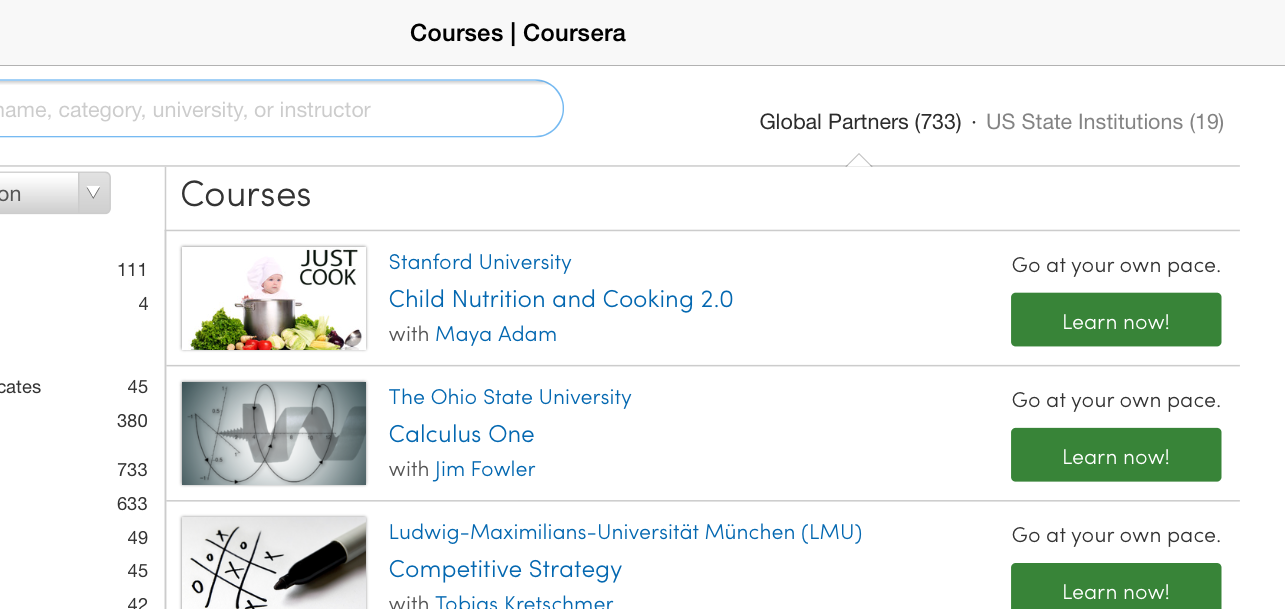Click Learn now for Child Nutrition course
Image resolution: width=1285 pixels, height=609 pixels.
[1116, 320]
